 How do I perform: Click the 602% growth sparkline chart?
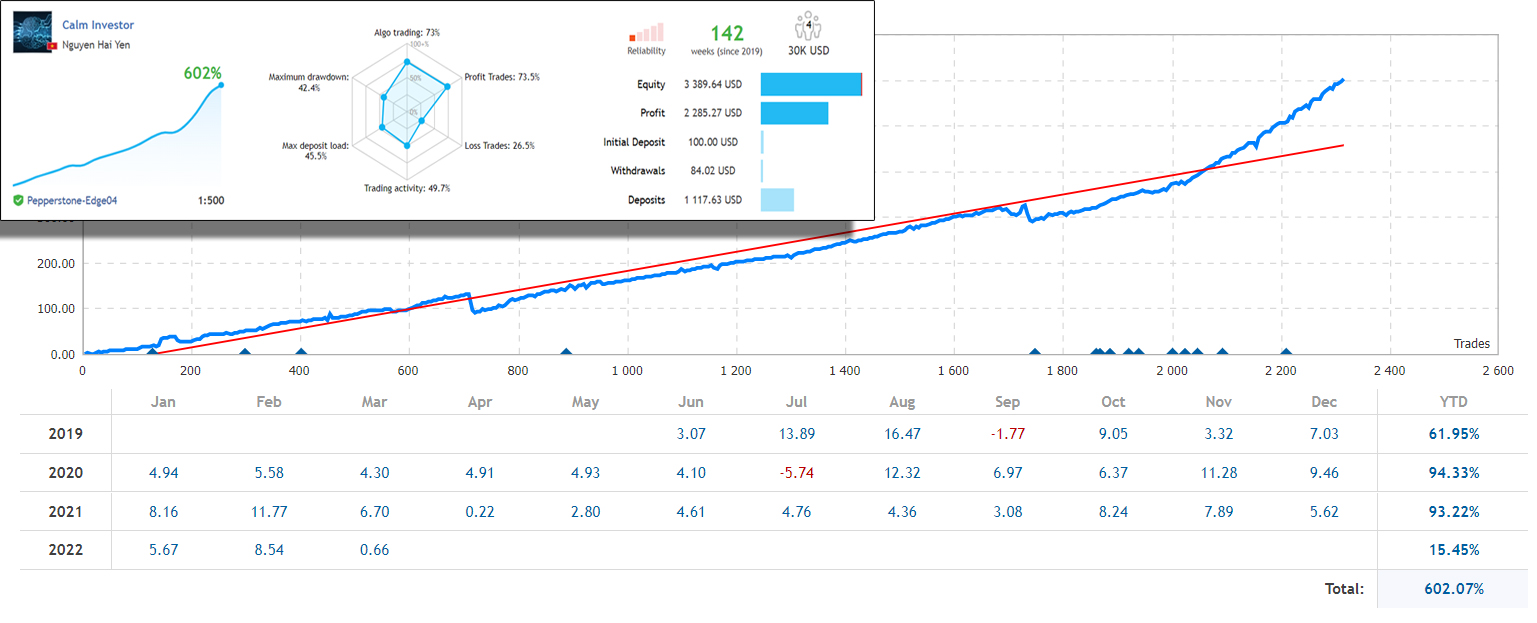[x=118, y=140]
